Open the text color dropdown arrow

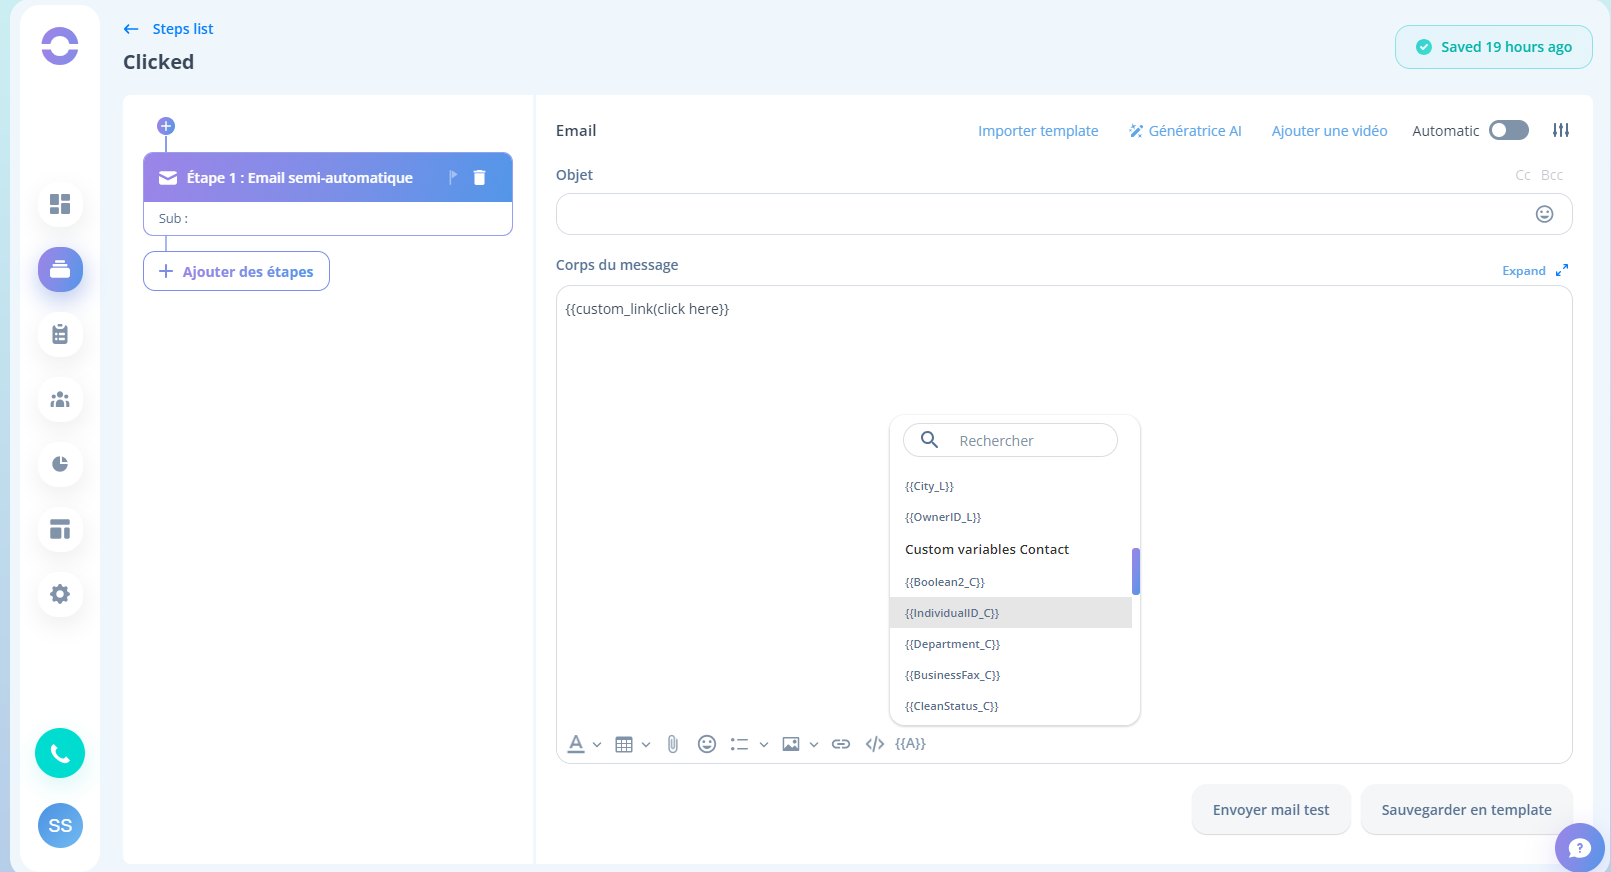click(597, 744)
